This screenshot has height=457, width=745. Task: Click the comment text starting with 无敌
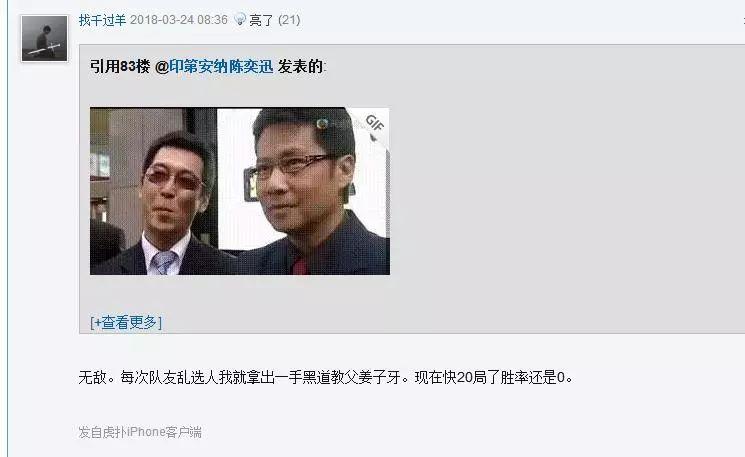[x=326, y=378]
